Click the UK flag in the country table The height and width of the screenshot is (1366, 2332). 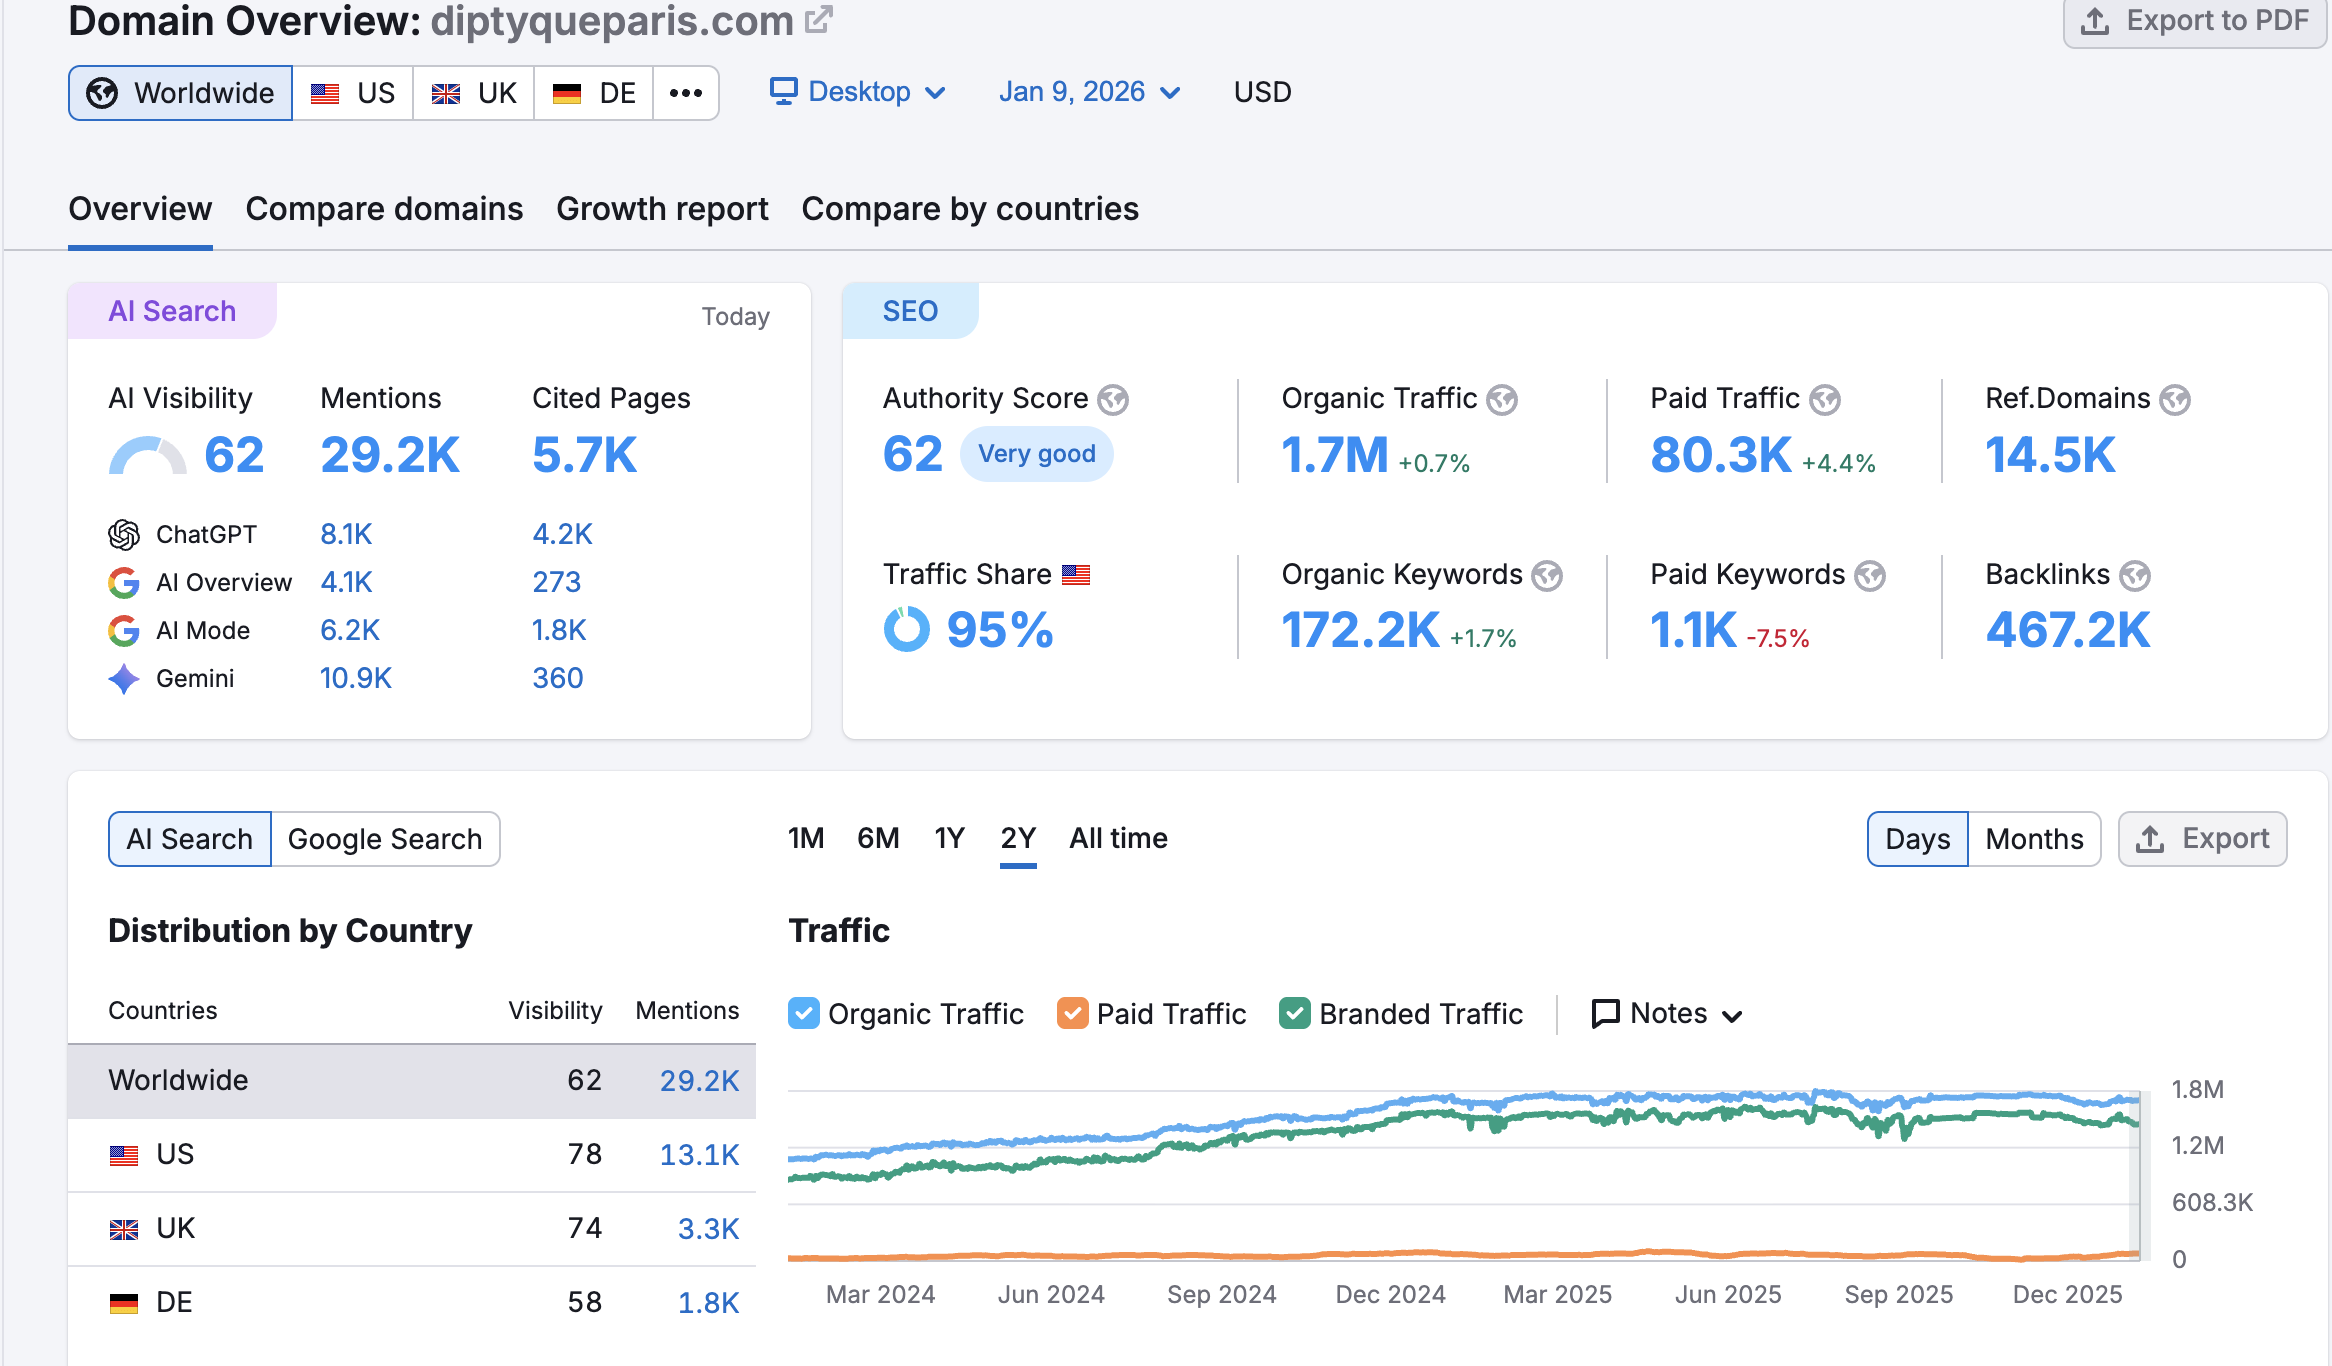(x=124, y=1229)
